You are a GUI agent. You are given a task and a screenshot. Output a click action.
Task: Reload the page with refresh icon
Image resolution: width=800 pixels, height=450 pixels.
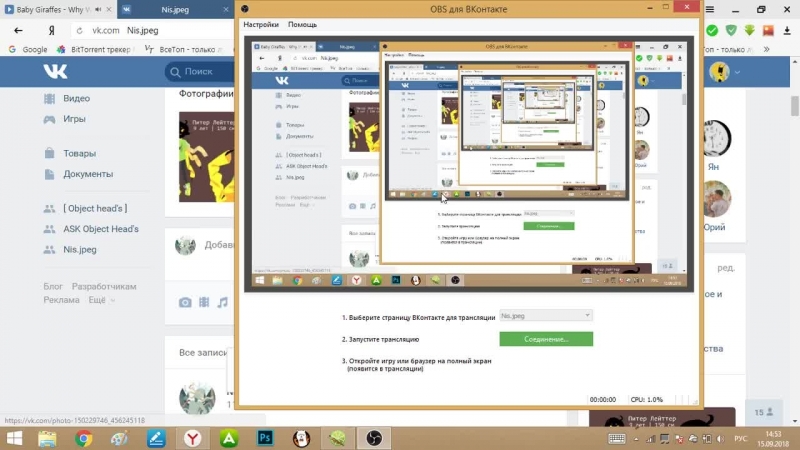(79, 31)
